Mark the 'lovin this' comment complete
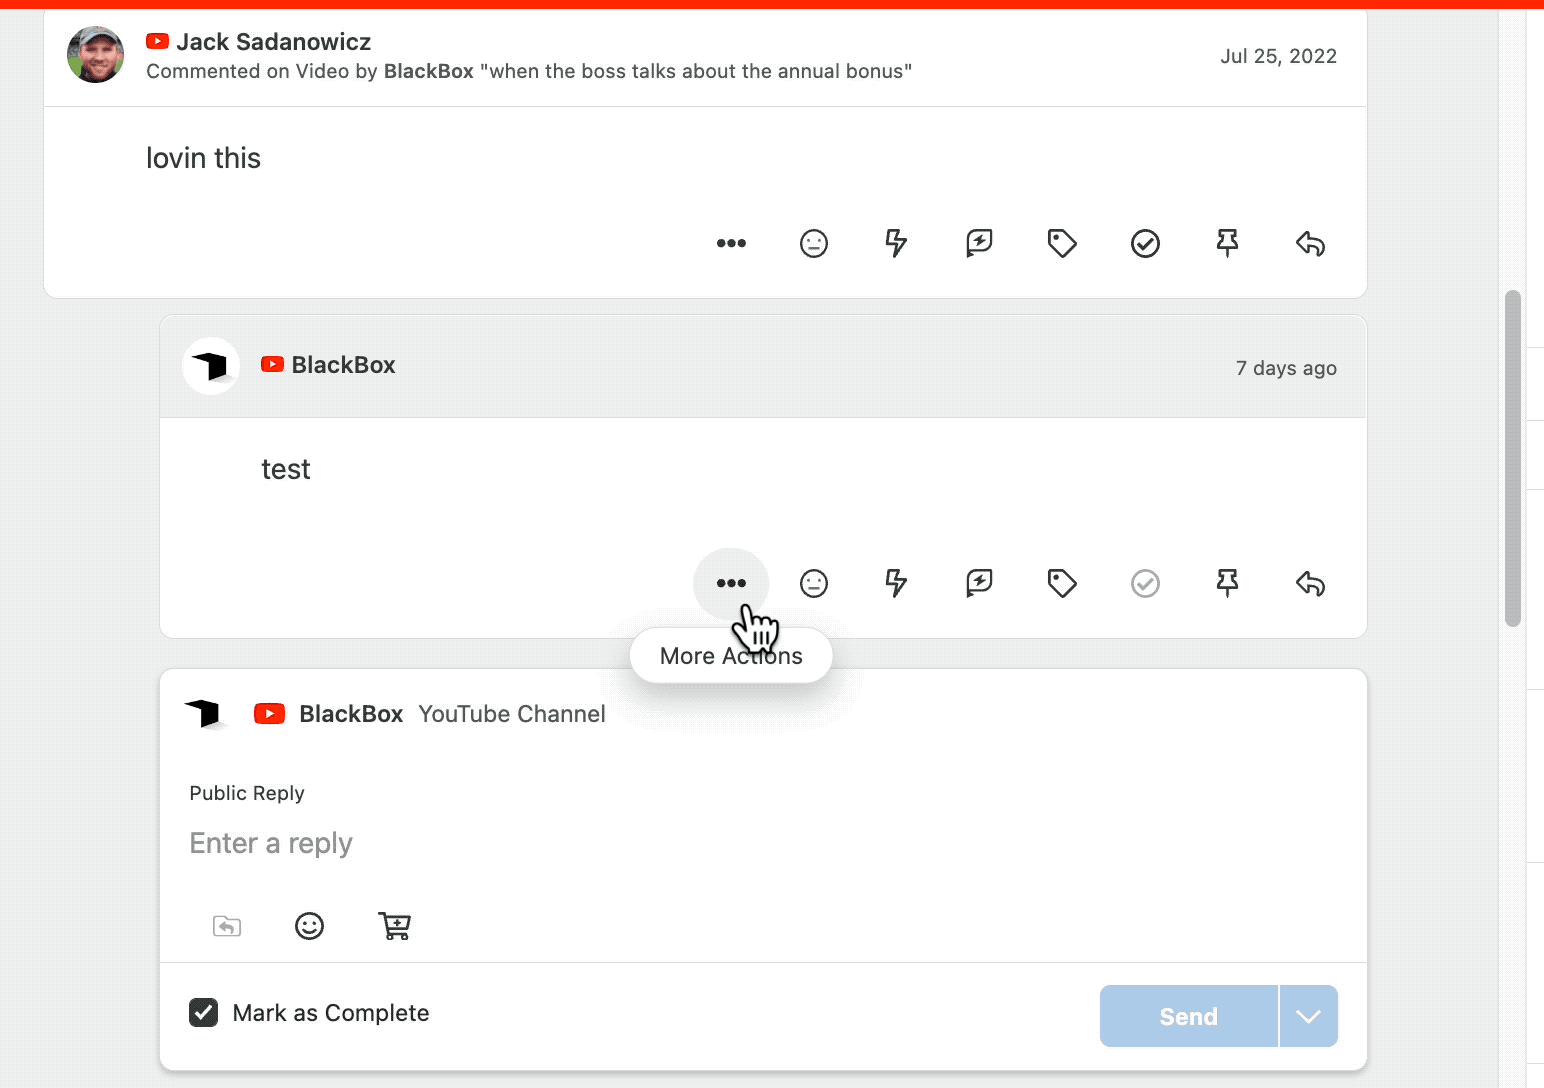This screenshot has width=1544, height=1088. (x=1145, y=243)
